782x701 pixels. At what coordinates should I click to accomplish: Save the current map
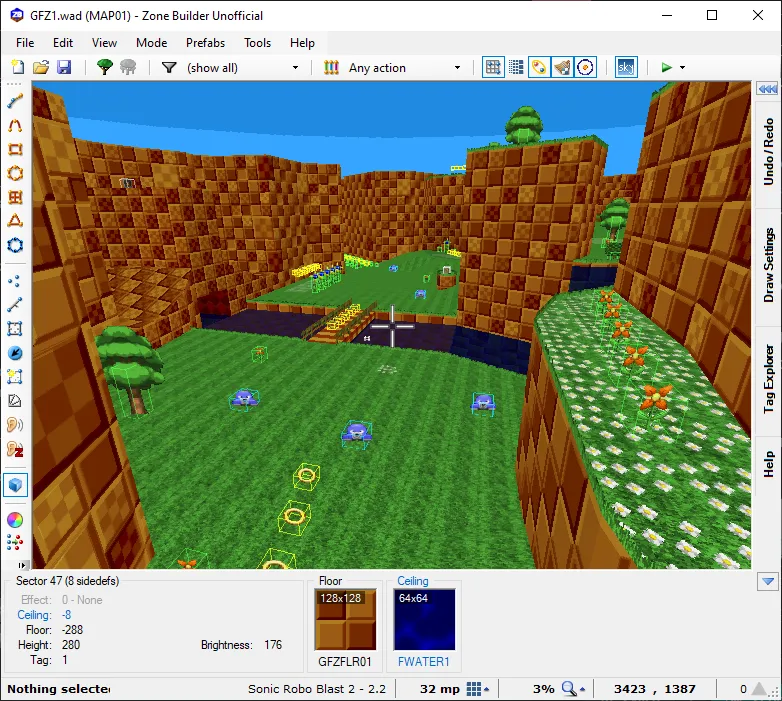[x=64, y=67]
